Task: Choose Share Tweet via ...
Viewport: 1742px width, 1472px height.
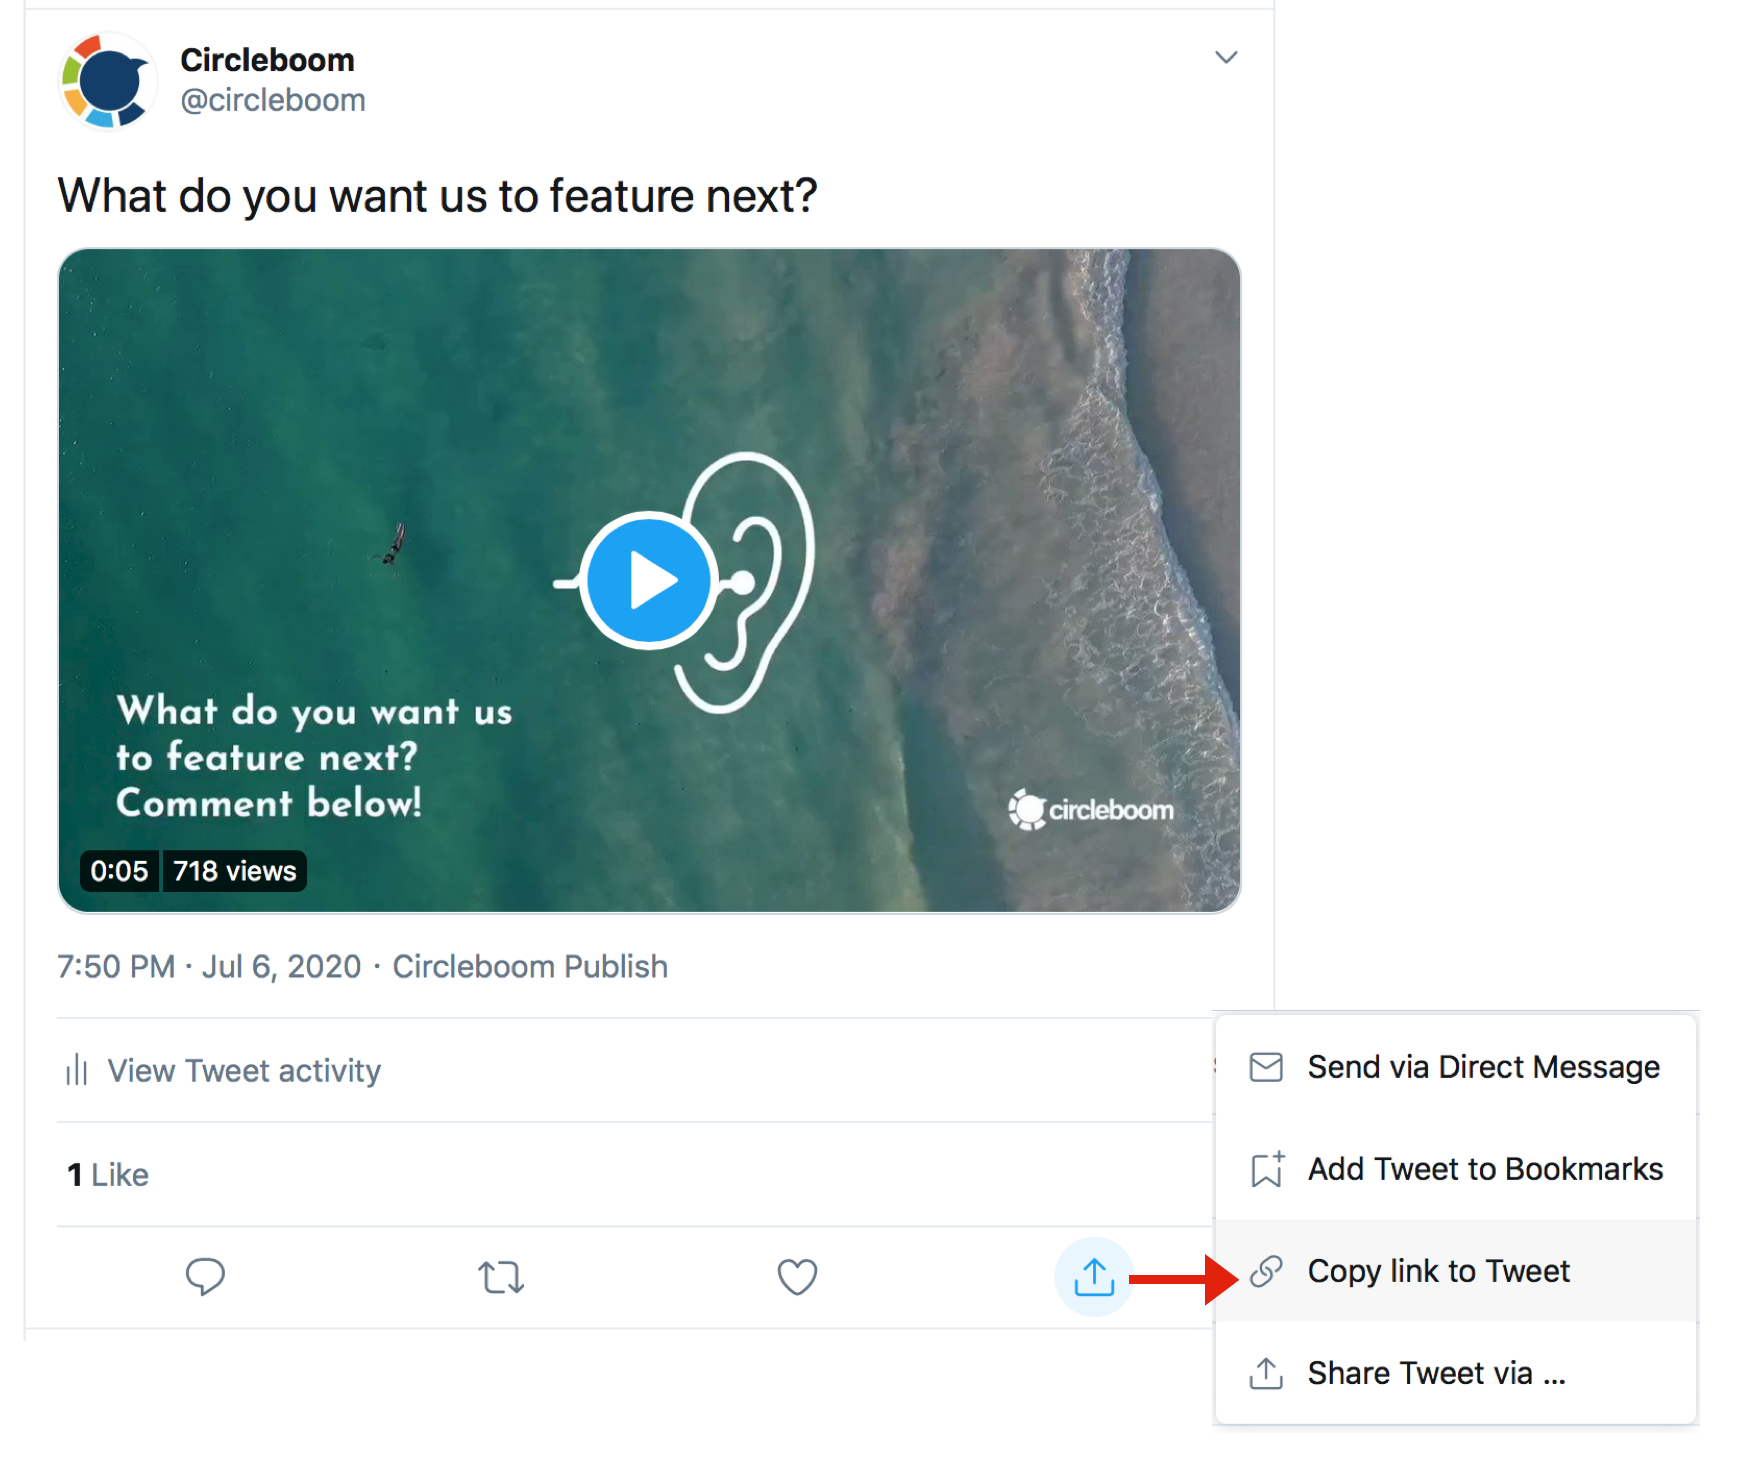Action: (x=1435, y=1373)
